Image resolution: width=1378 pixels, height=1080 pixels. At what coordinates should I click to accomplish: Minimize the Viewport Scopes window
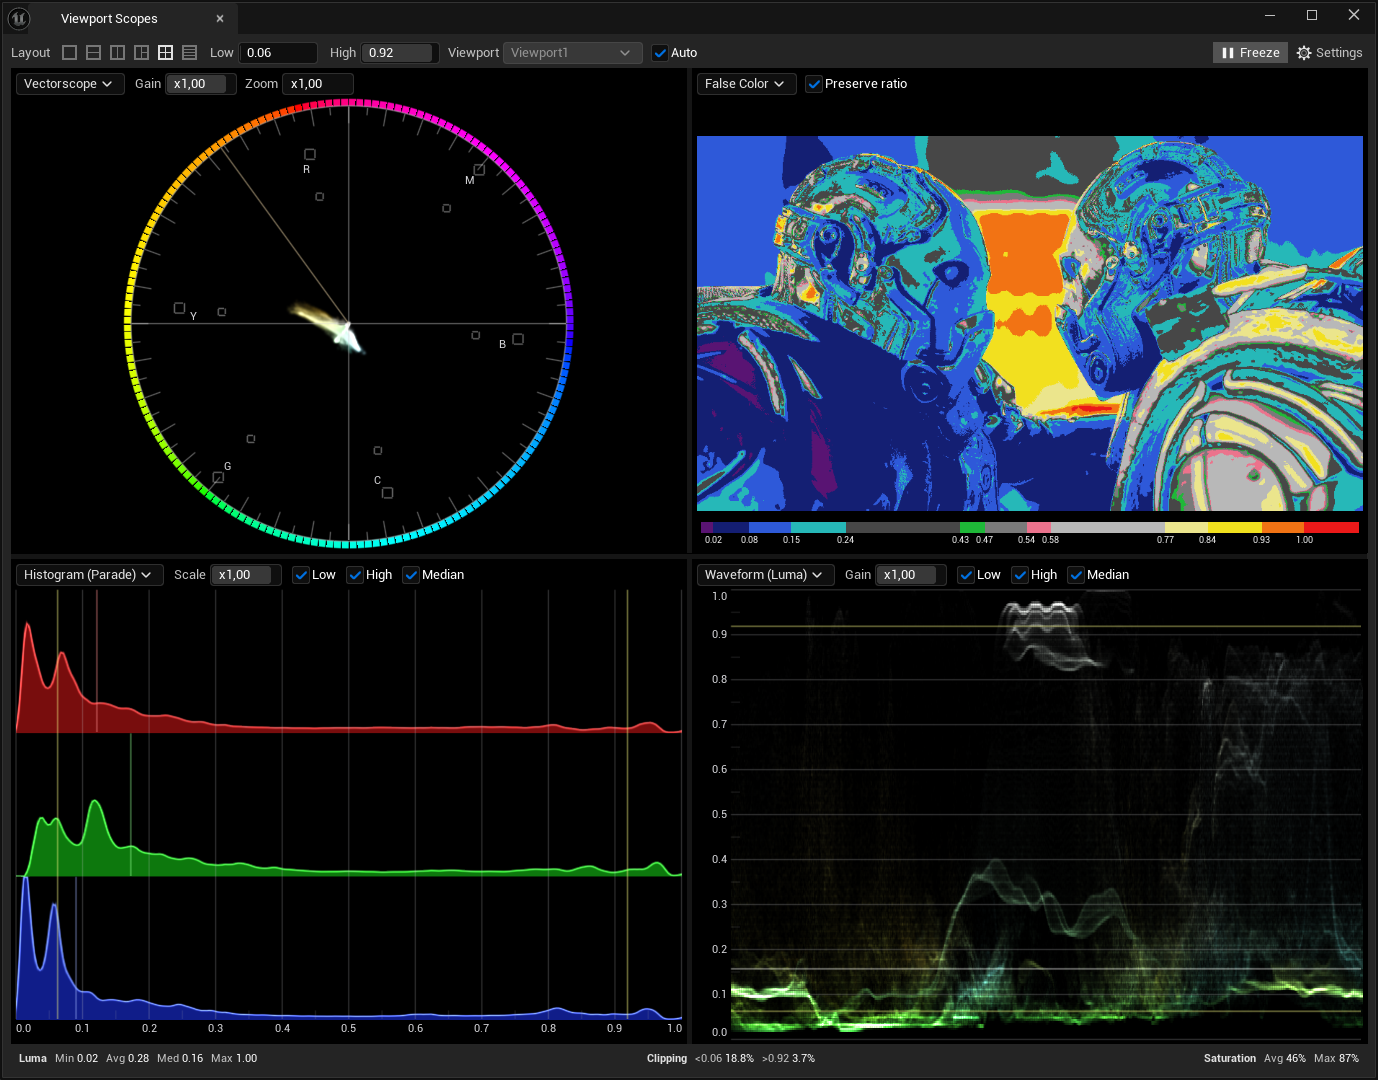1270,15
